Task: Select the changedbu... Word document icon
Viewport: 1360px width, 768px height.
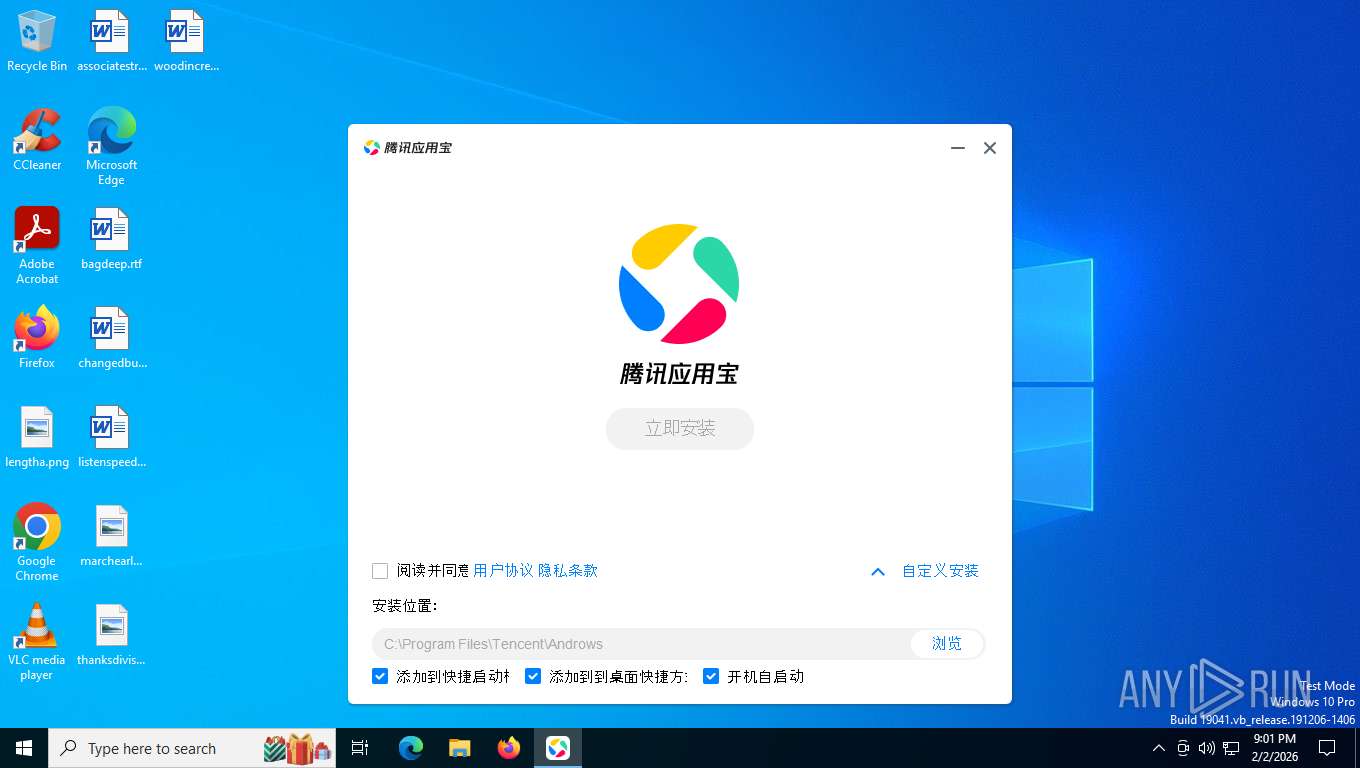Action: point(111,338)
